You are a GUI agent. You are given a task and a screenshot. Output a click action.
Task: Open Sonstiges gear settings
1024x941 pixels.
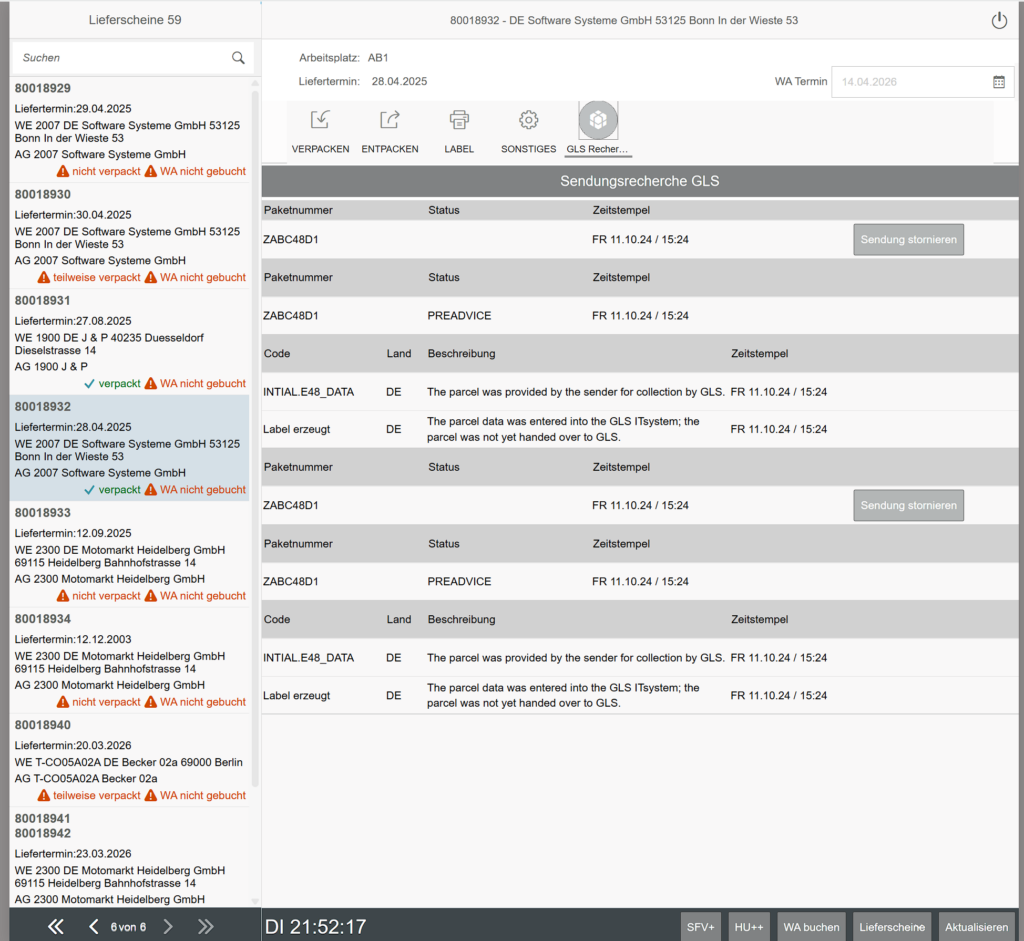[528, 121]
